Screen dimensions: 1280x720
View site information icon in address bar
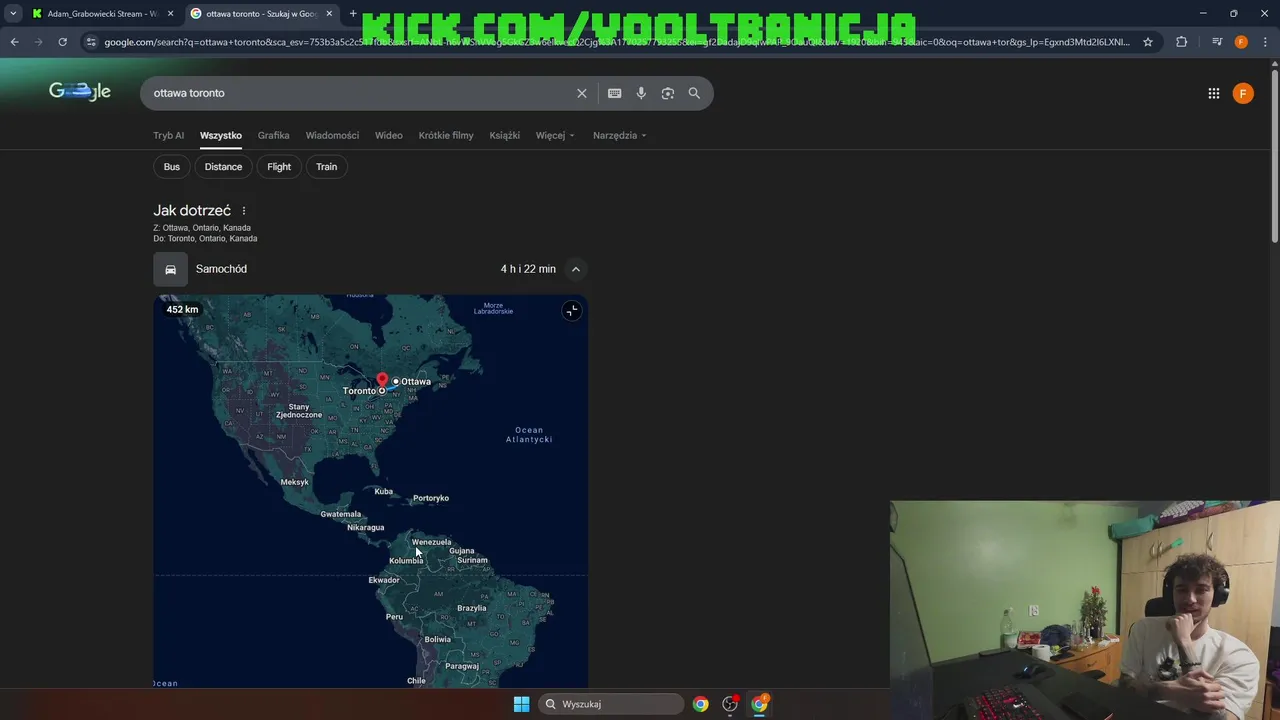click(x=91, y=42)
